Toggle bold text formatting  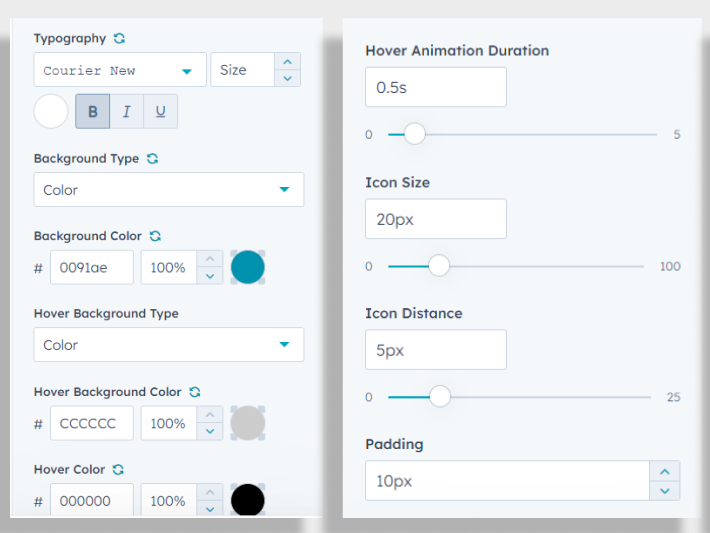[x=92, y=111]
